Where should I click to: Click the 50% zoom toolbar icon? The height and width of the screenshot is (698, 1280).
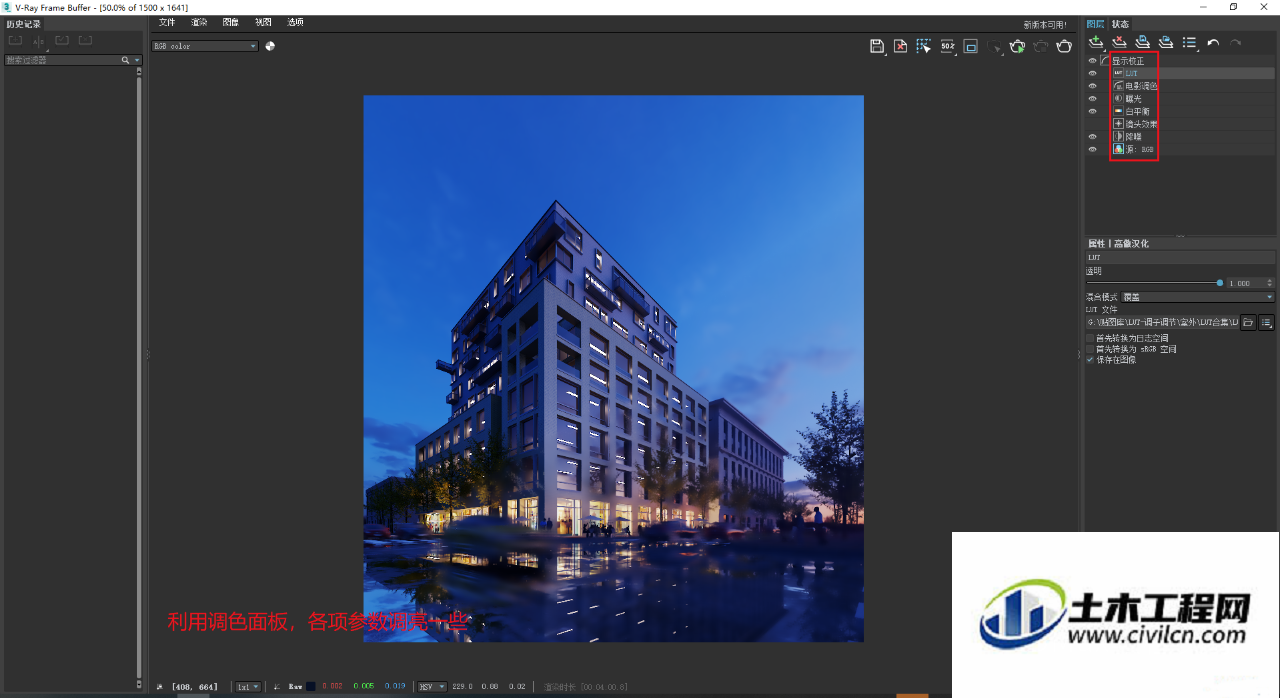click(948, 46)
